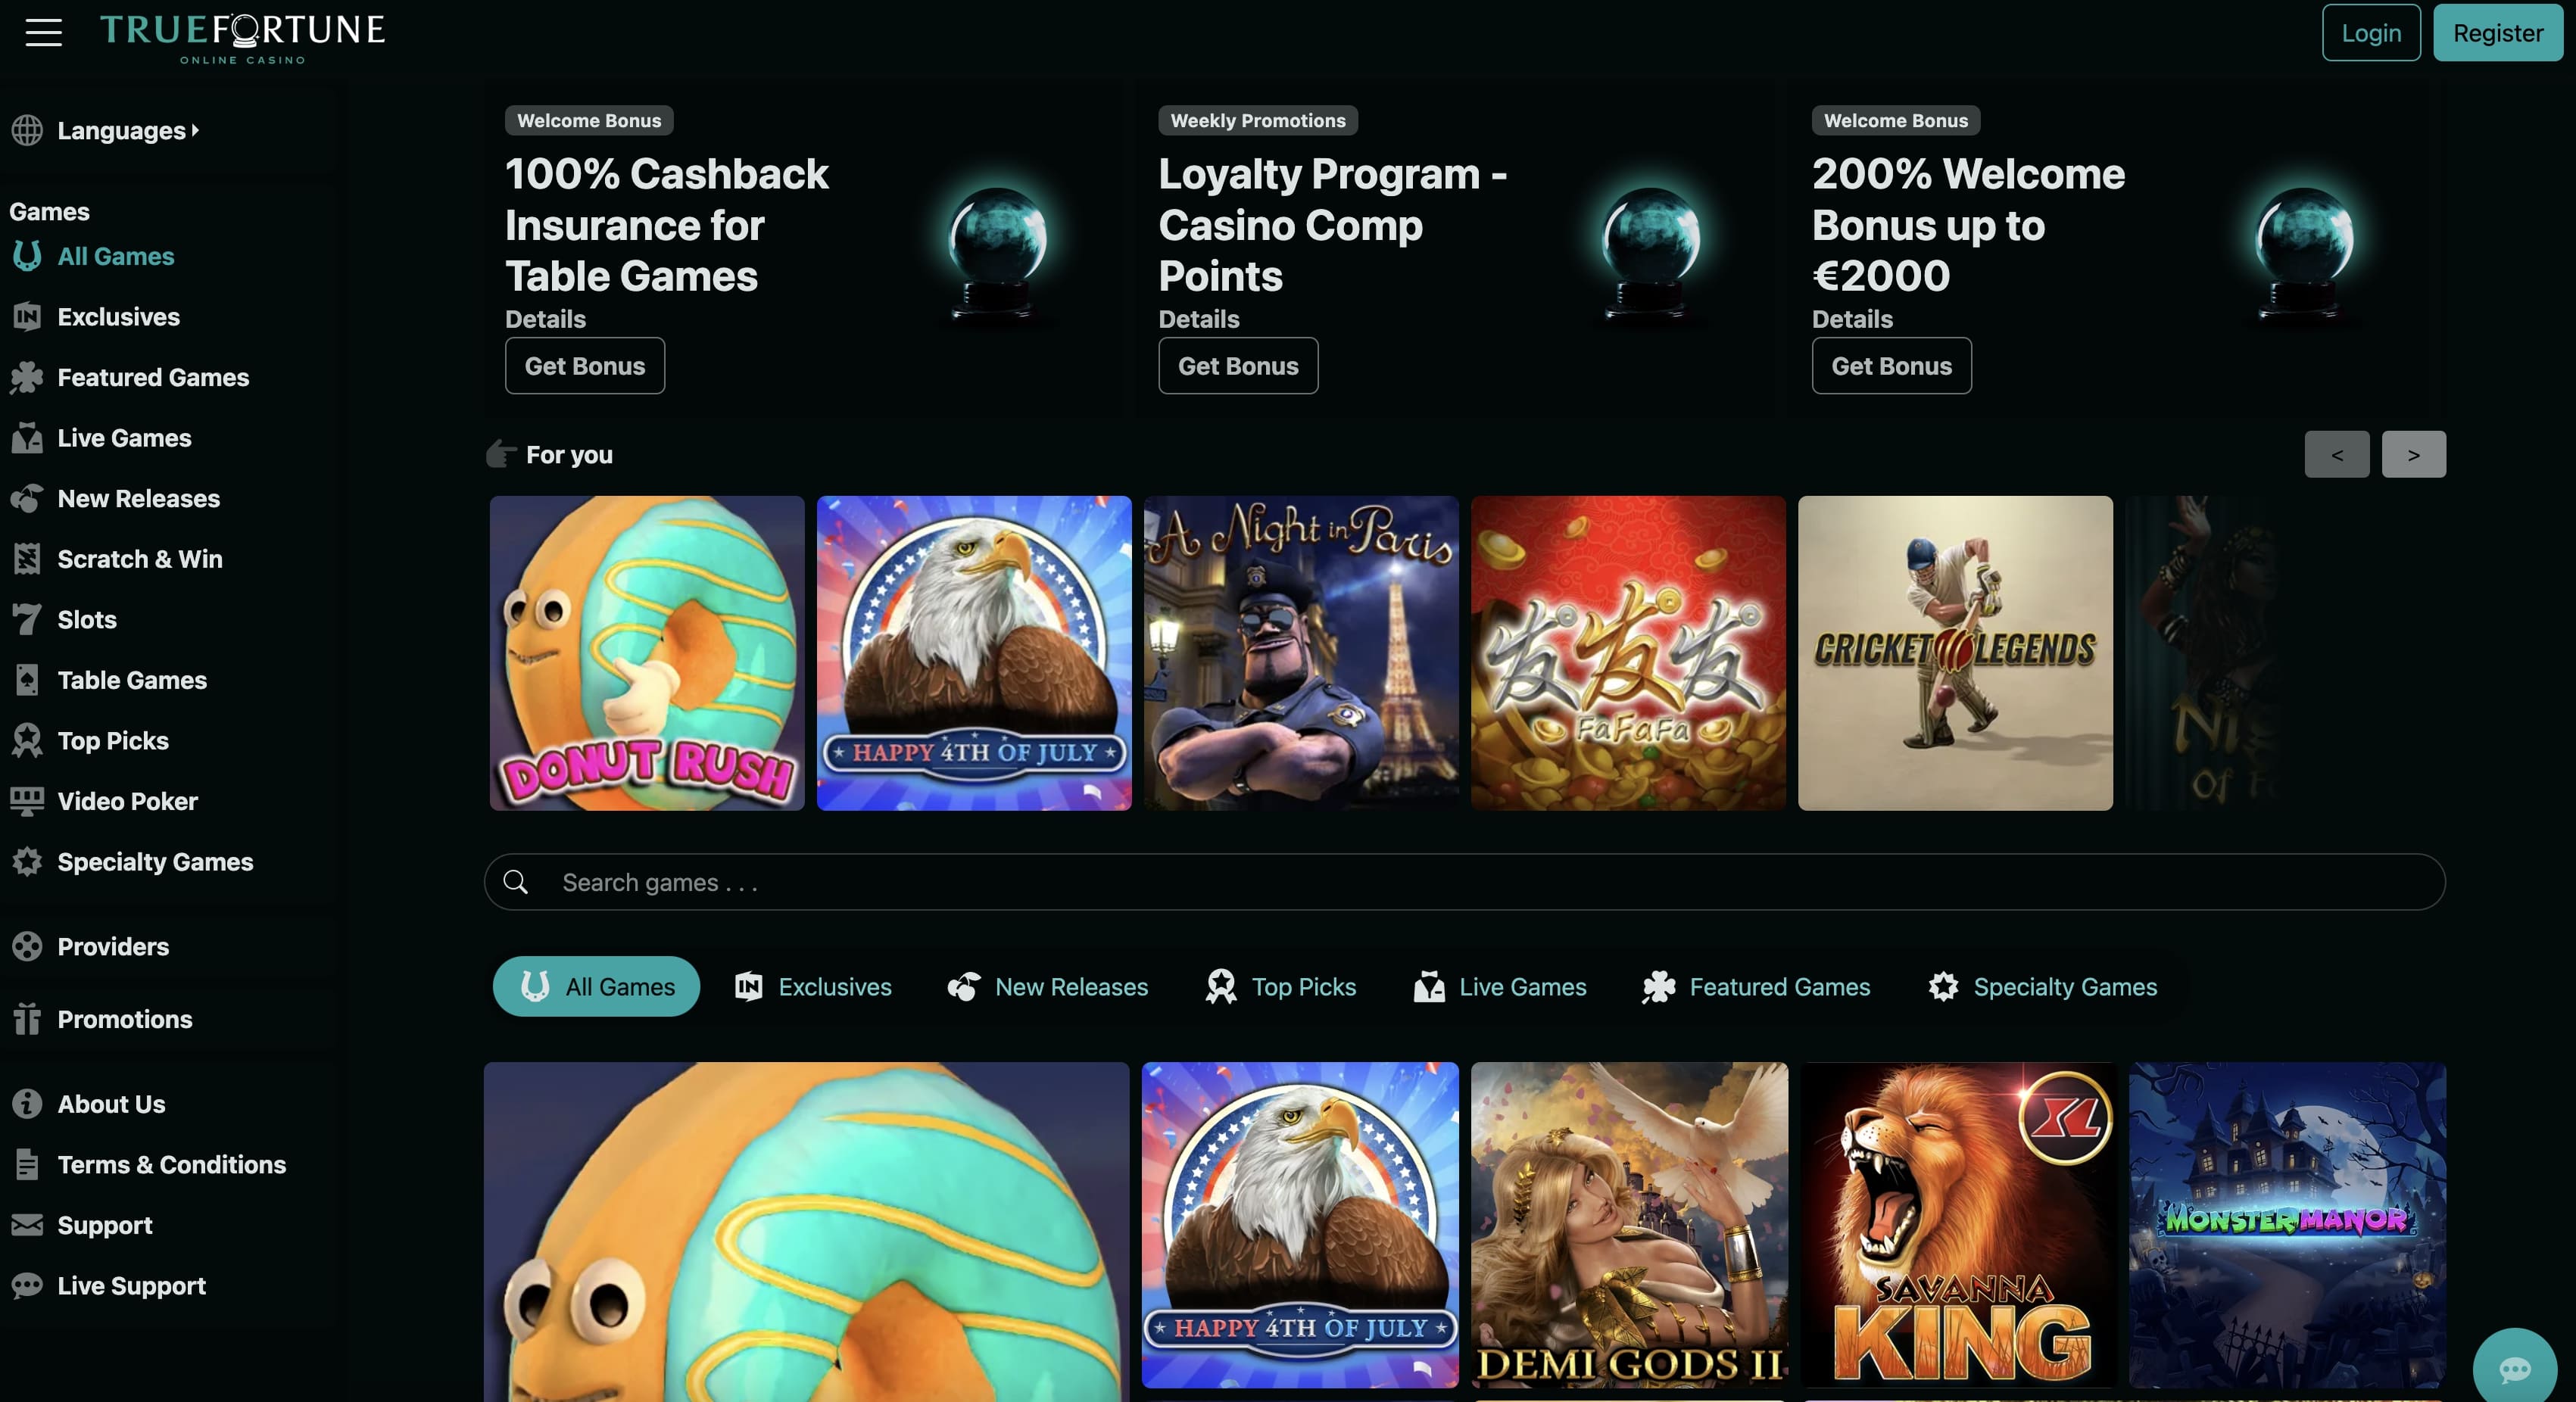Focus the Search games field
This screenshot has height=1402, width=2576.
[1465, 882]
